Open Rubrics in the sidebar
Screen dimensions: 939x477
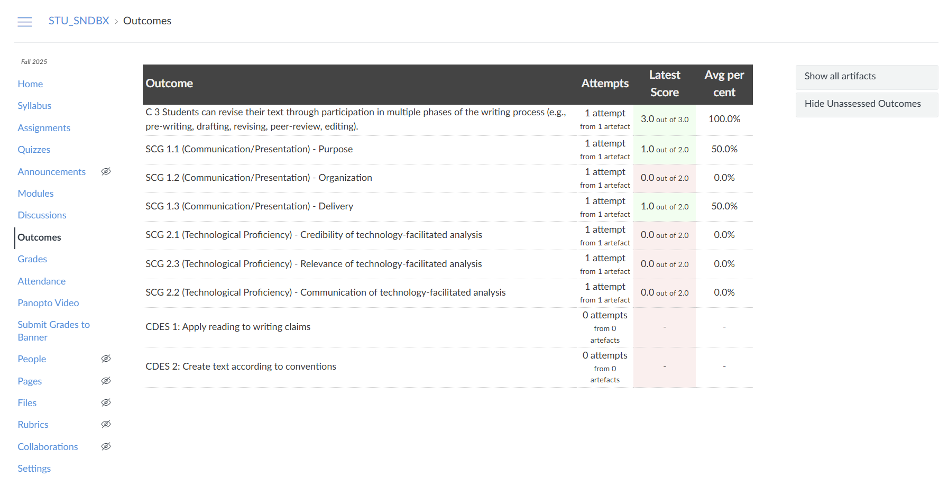pyautogui.click(x=33, y=425)
